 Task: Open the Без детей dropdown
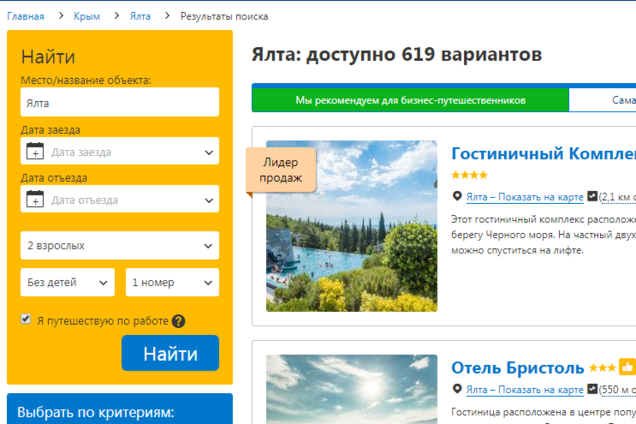(x=68, y=282)
